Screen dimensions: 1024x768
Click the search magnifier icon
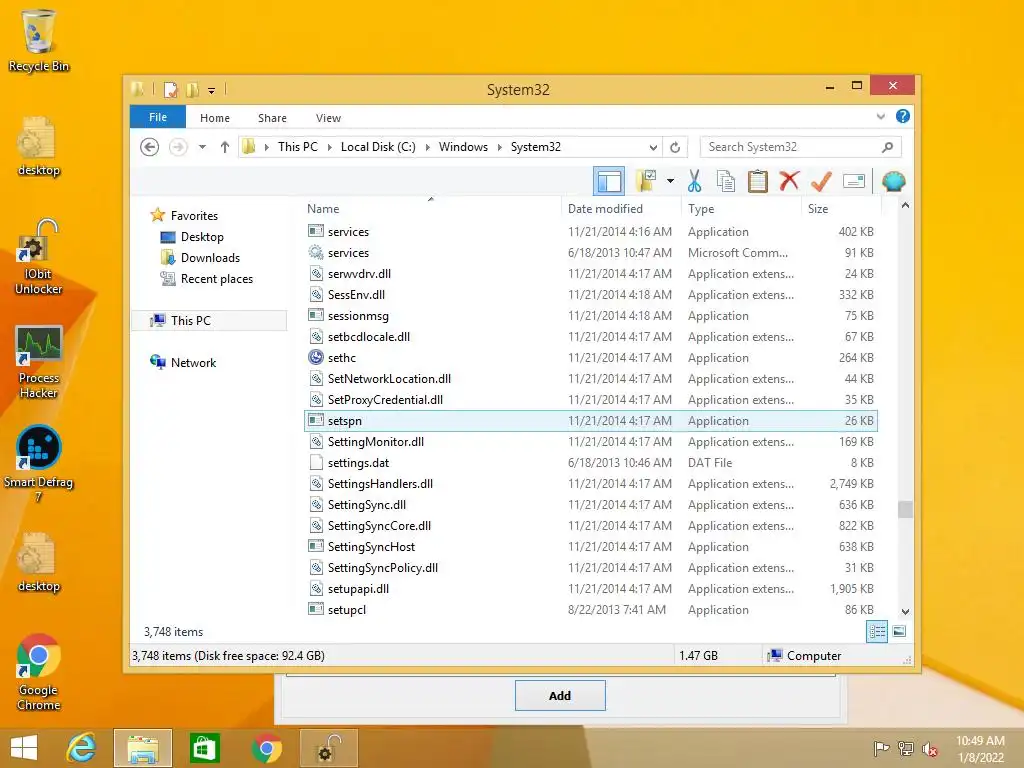(887, 147)
